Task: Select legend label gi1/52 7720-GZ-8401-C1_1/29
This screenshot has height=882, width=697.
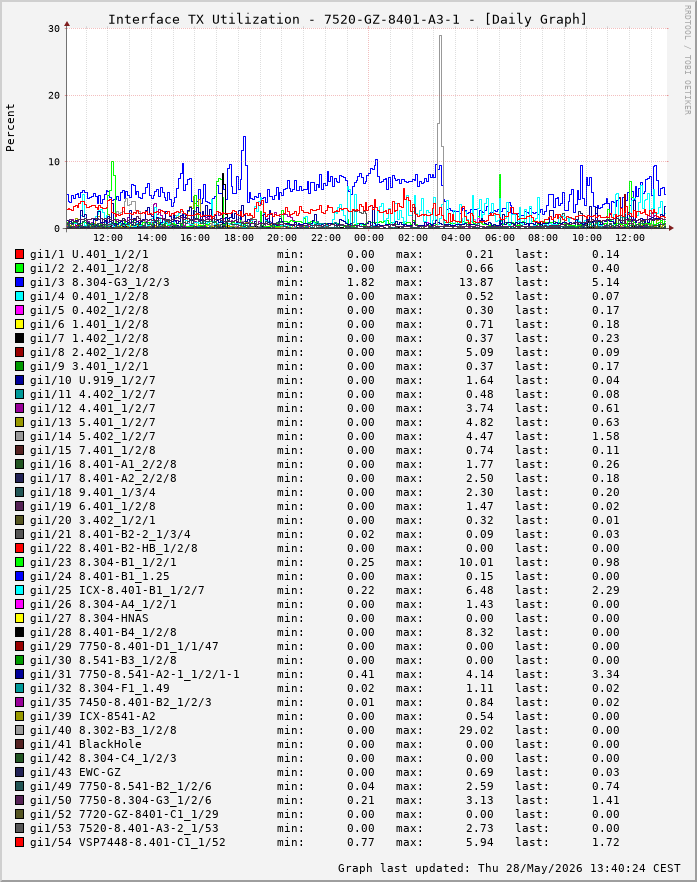Action: [124, 814]
